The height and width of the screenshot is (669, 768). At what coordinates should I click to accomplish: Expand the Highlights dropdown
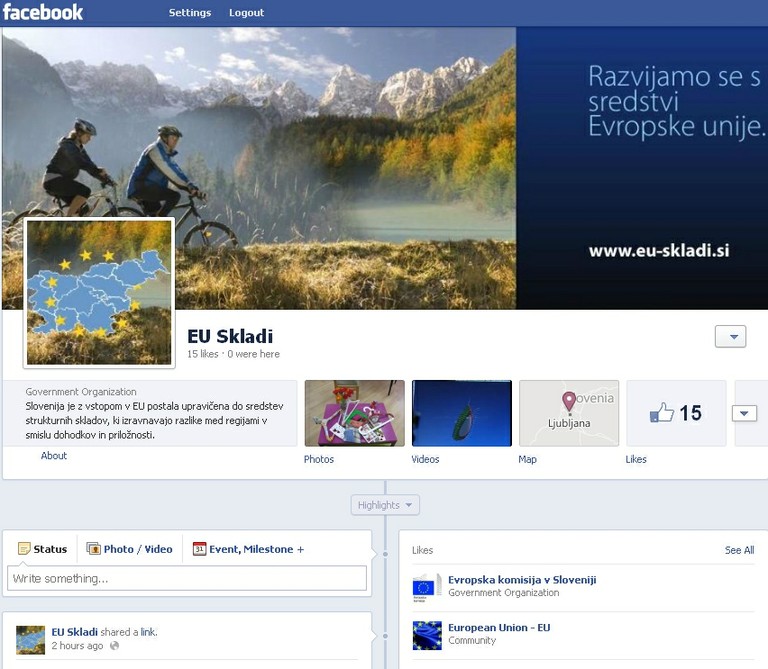click(x=385, y=505)
